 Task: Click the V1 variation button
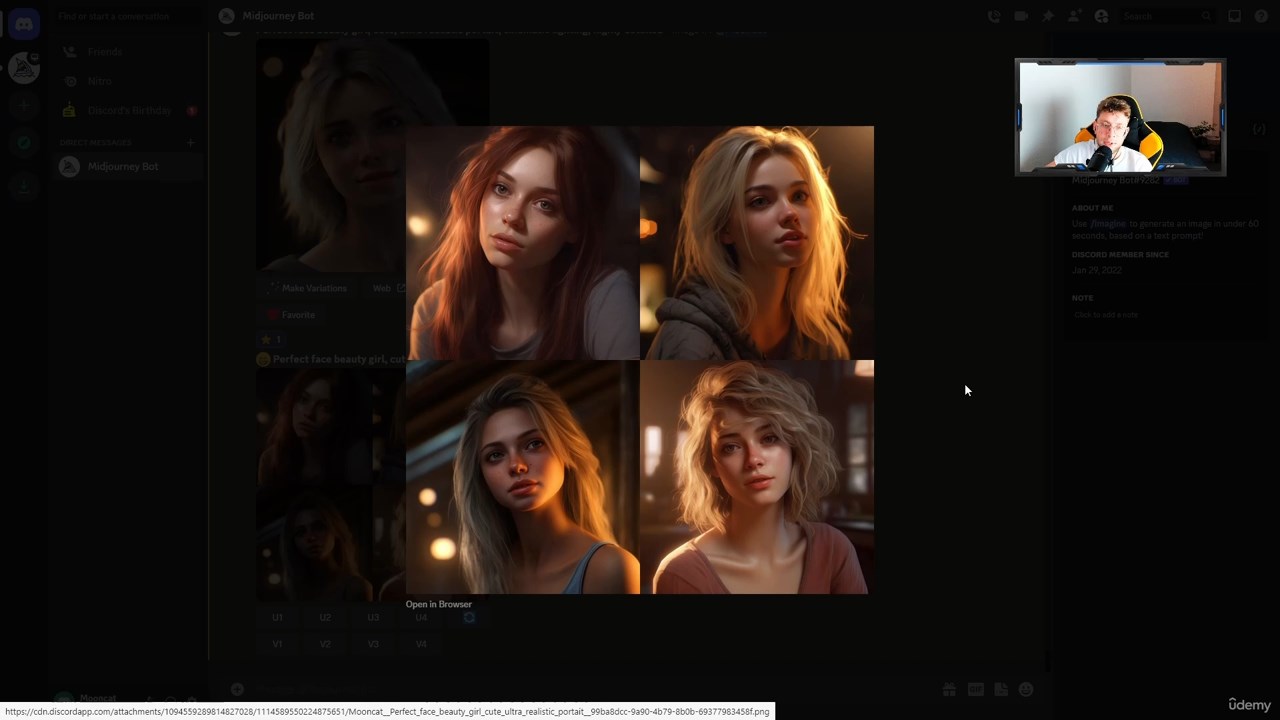pos(277,644)
